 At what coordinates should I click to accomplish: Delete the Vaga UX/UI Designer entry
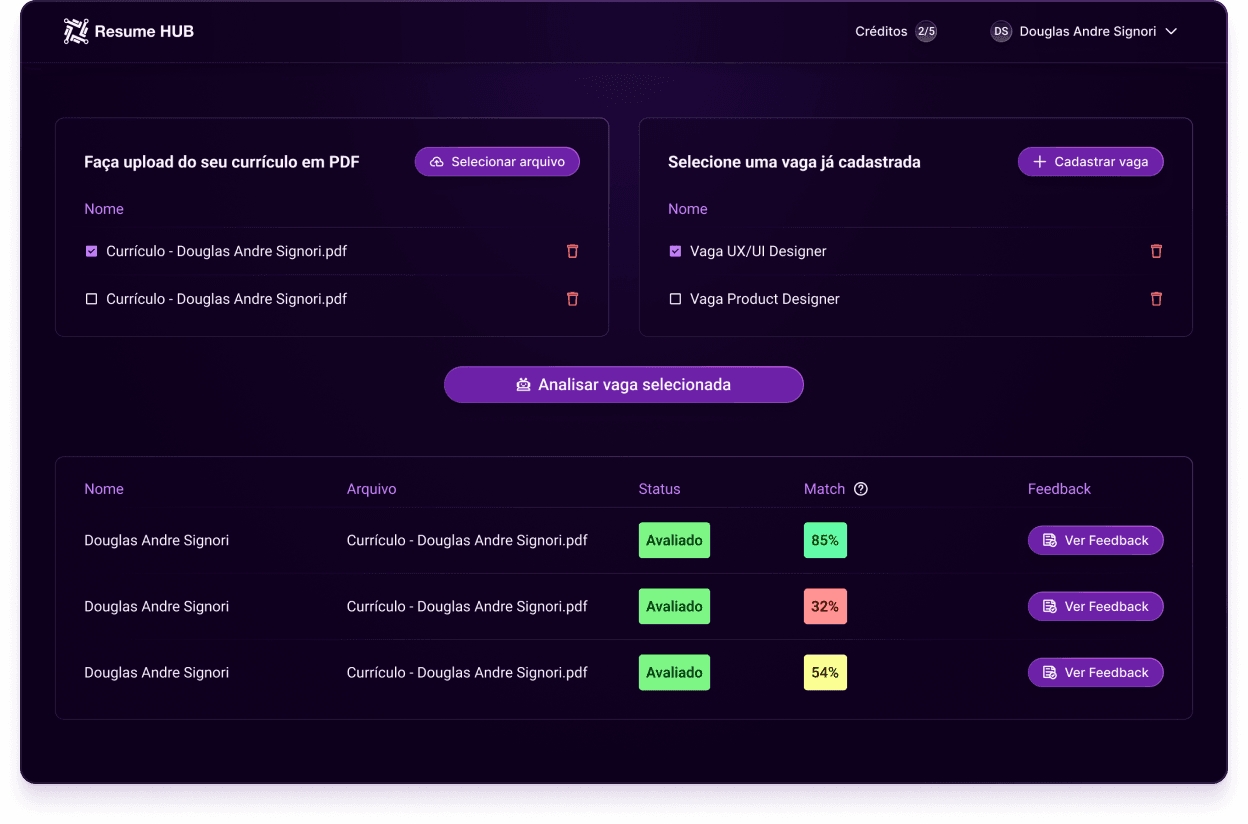(x=1156, y=251)
